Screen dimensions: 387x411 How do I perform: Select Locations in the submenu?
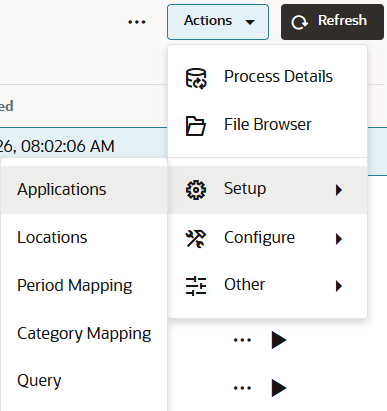coord(84,238)
